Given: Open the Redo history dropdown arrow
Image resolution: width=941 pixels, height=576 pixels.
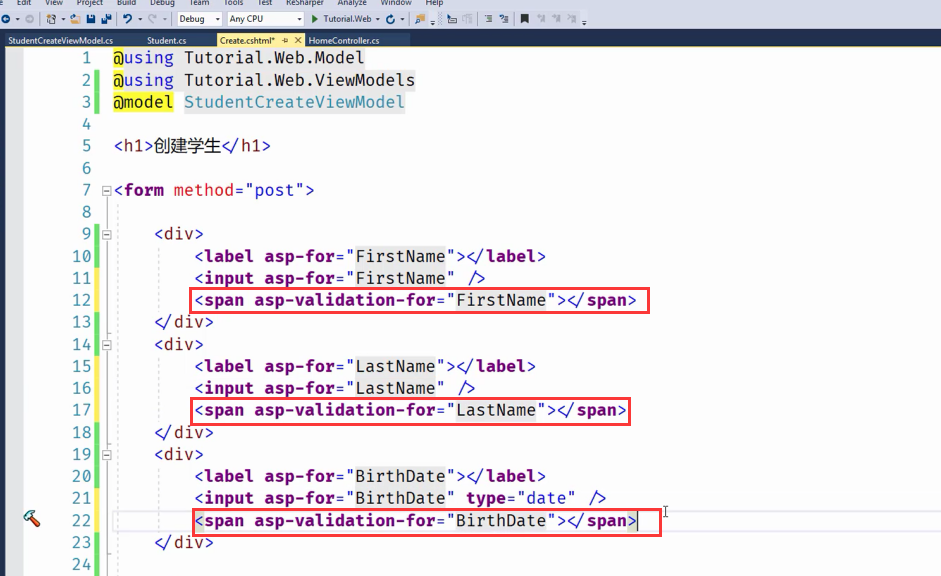Looking at the screenshot, I should (164, 19).
